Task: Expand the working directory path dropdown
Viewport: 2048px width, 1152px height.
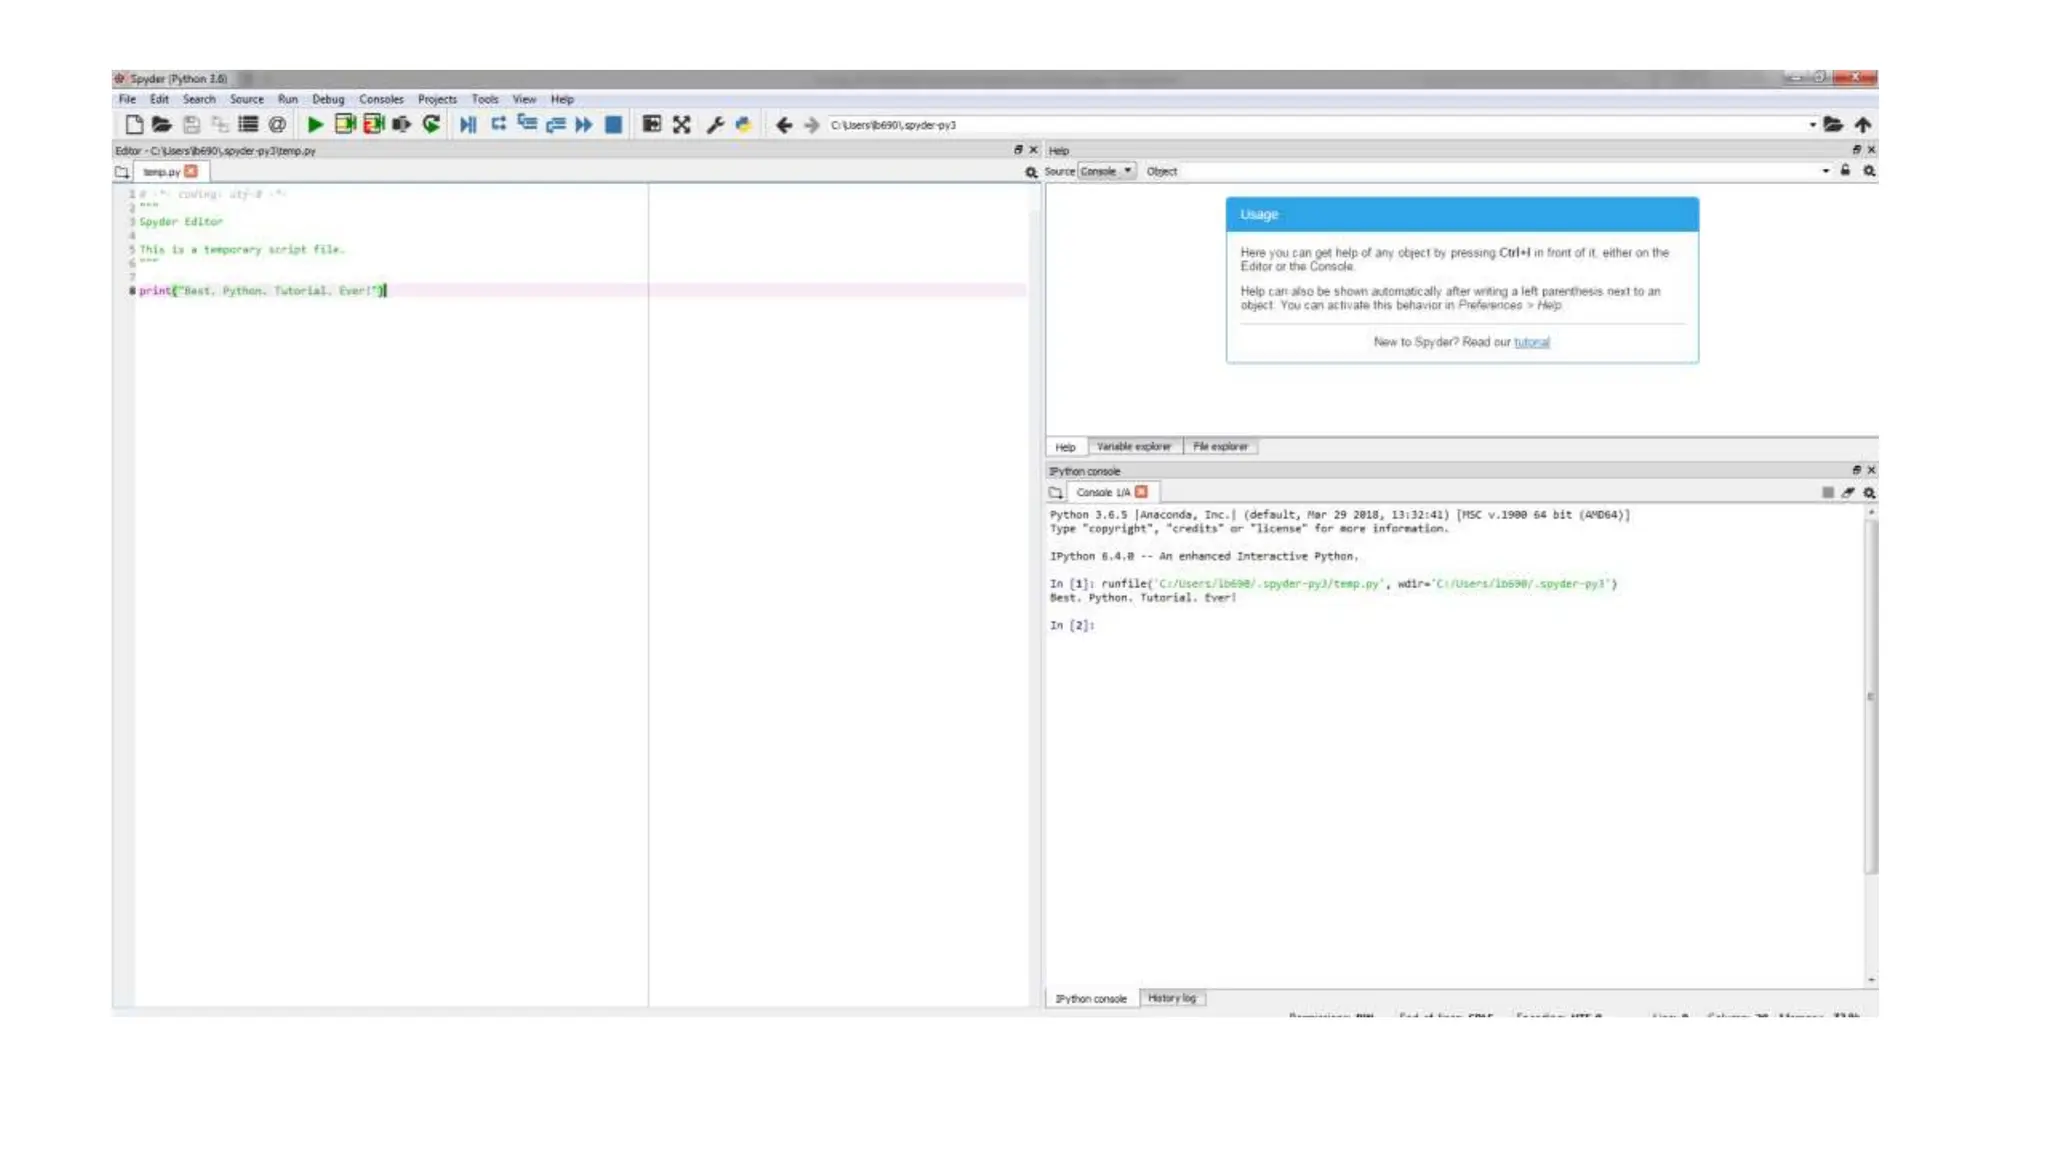Action: tap(1812, 125)
